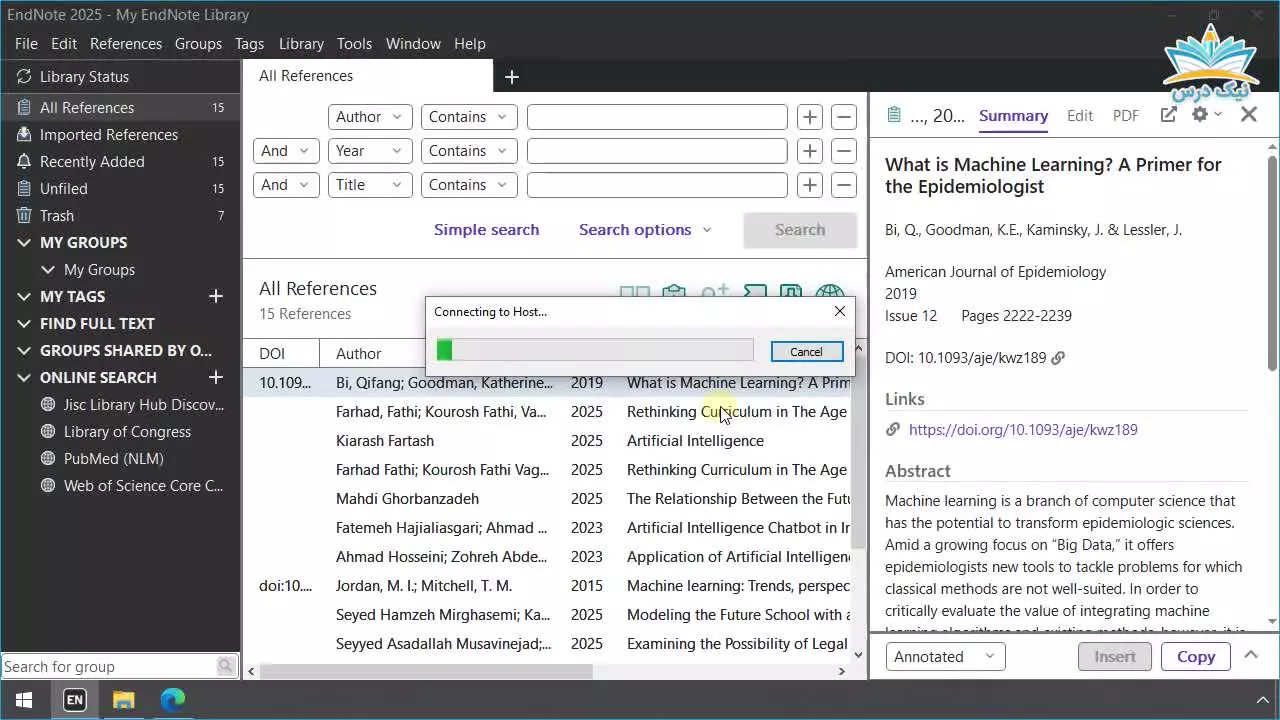This screenshot has width=1280, height=720.
Task: Add online database with ONLINE SEARCH plus
Action: click(215, 377)
